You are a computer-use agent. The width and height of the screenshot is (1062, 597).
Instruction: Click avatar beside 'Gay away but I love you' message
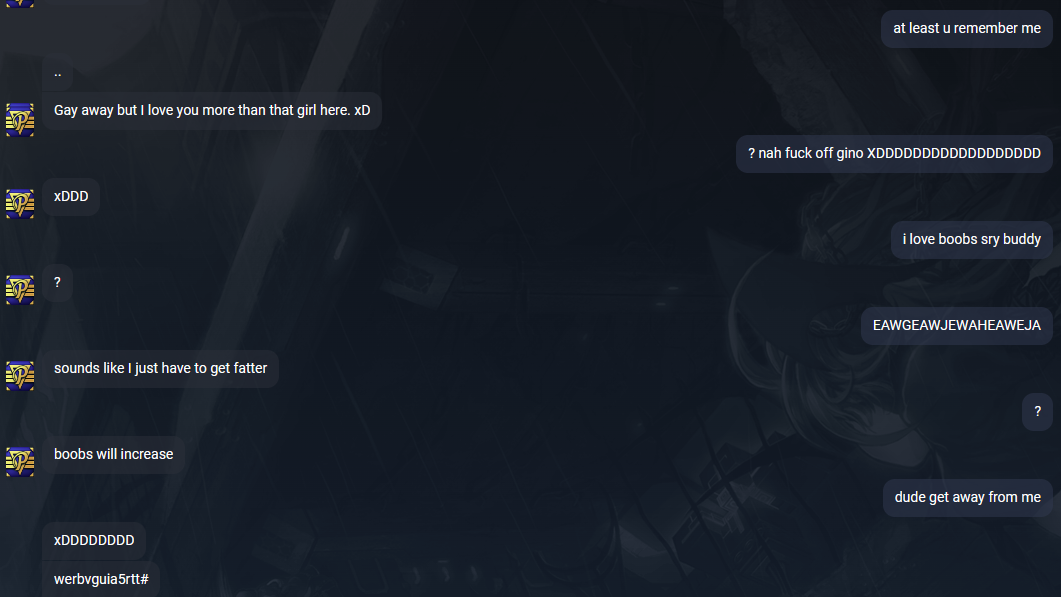[20, 120]
